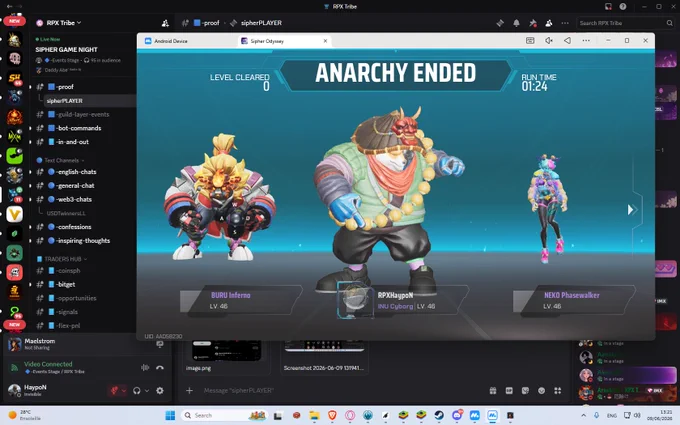Select the BURU Inferno character card
The image size is (680, 425).
click(241, 300)
